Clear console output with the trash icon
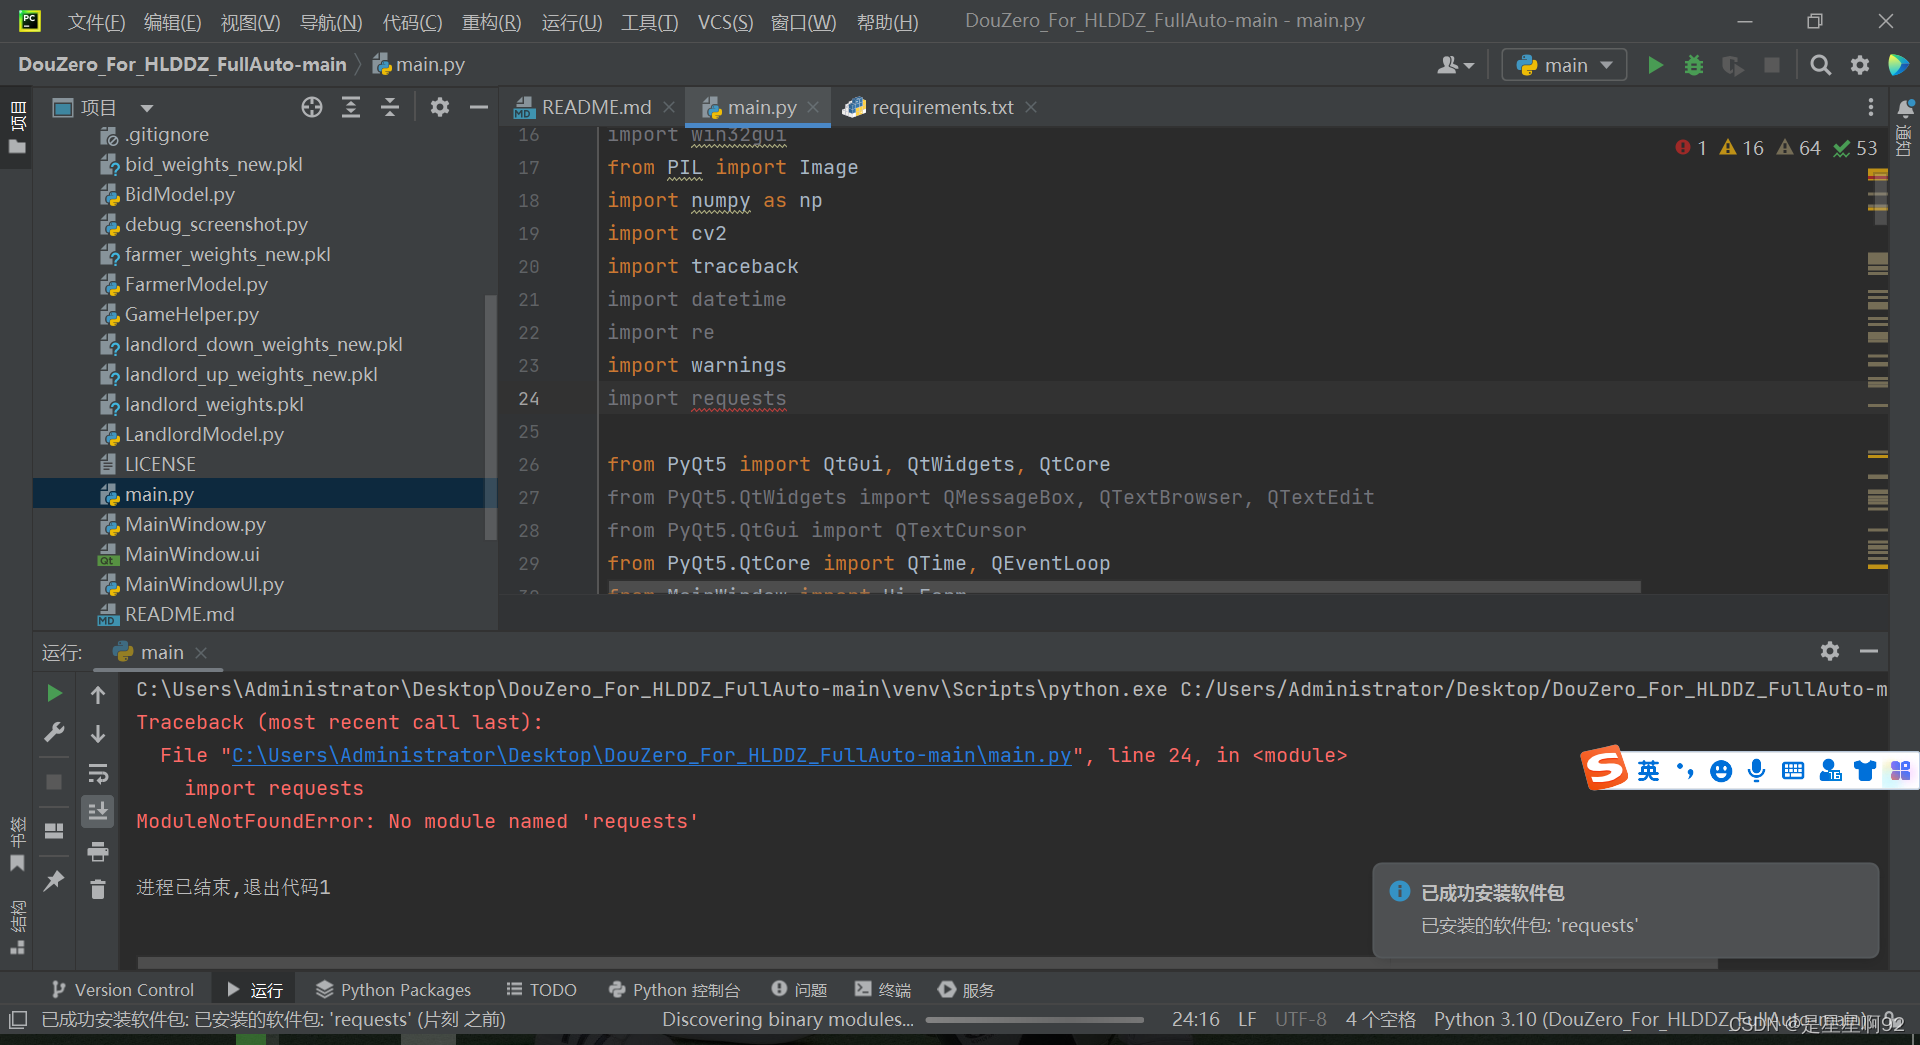 (98, 889)
